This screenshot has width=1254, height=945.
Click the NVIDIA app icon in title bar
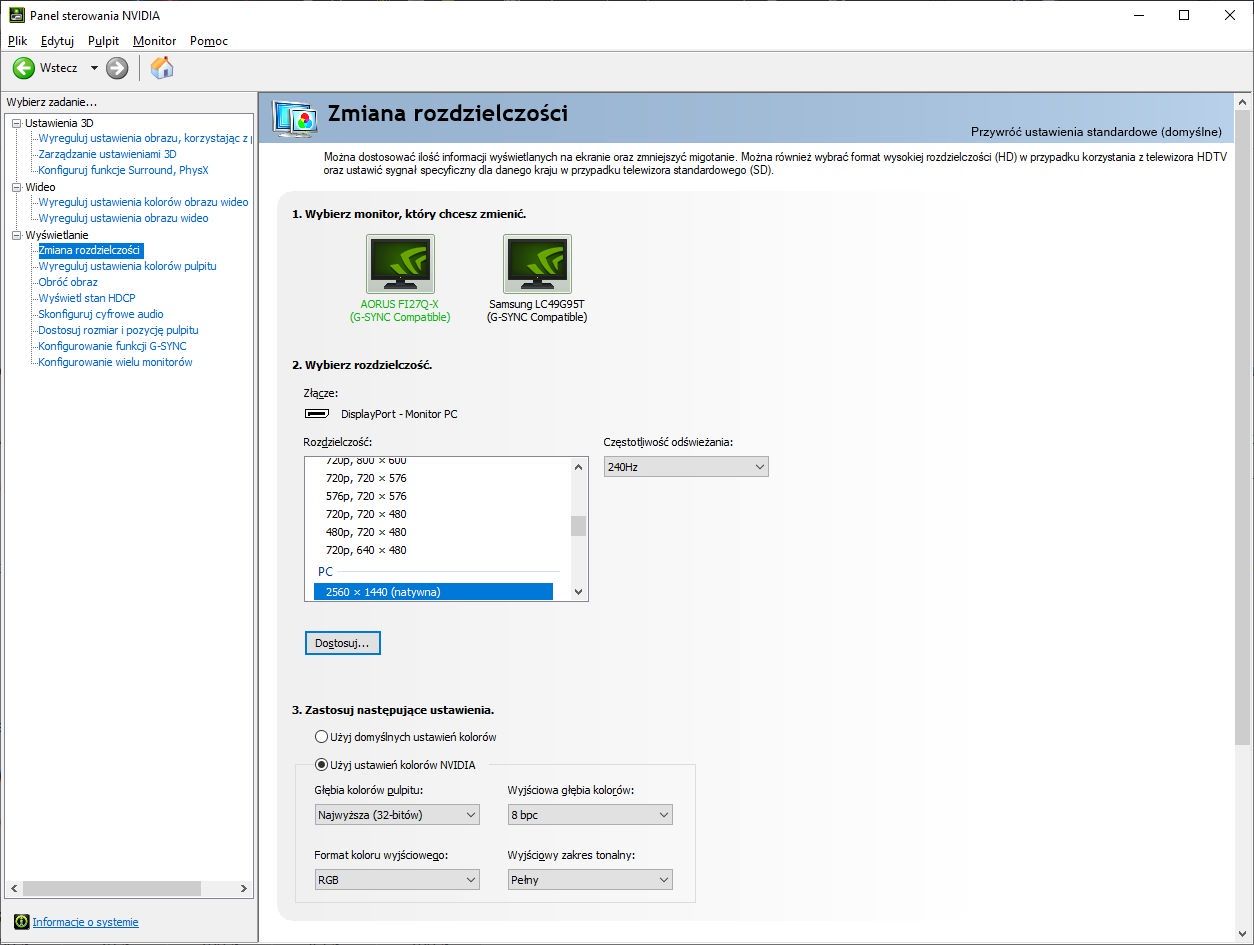click(x=16, y=15)
